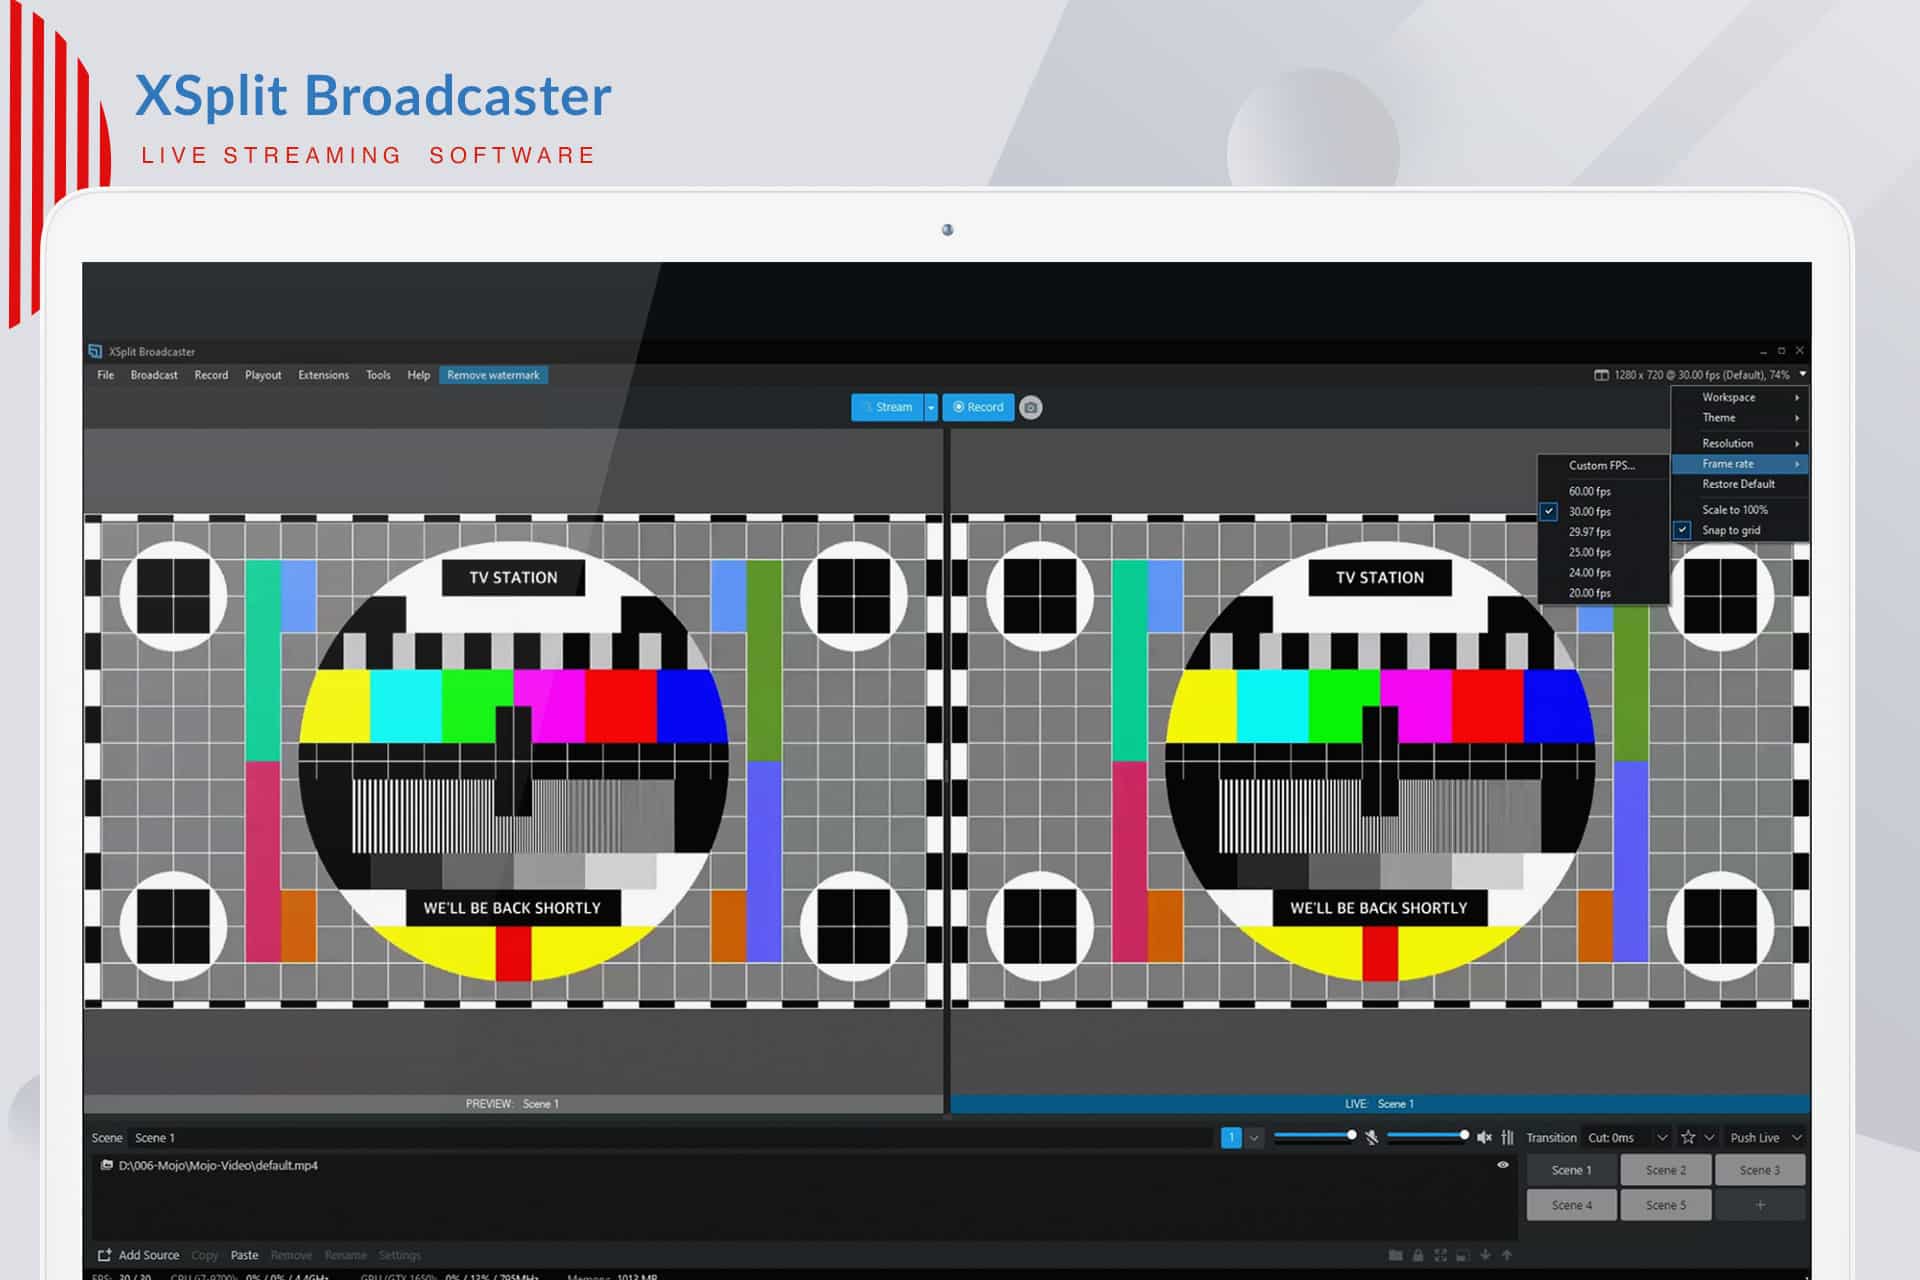Adjust the microphone volume slider
The height and width of the screenshot is (1280, 1920).
click(1315, 1136)
